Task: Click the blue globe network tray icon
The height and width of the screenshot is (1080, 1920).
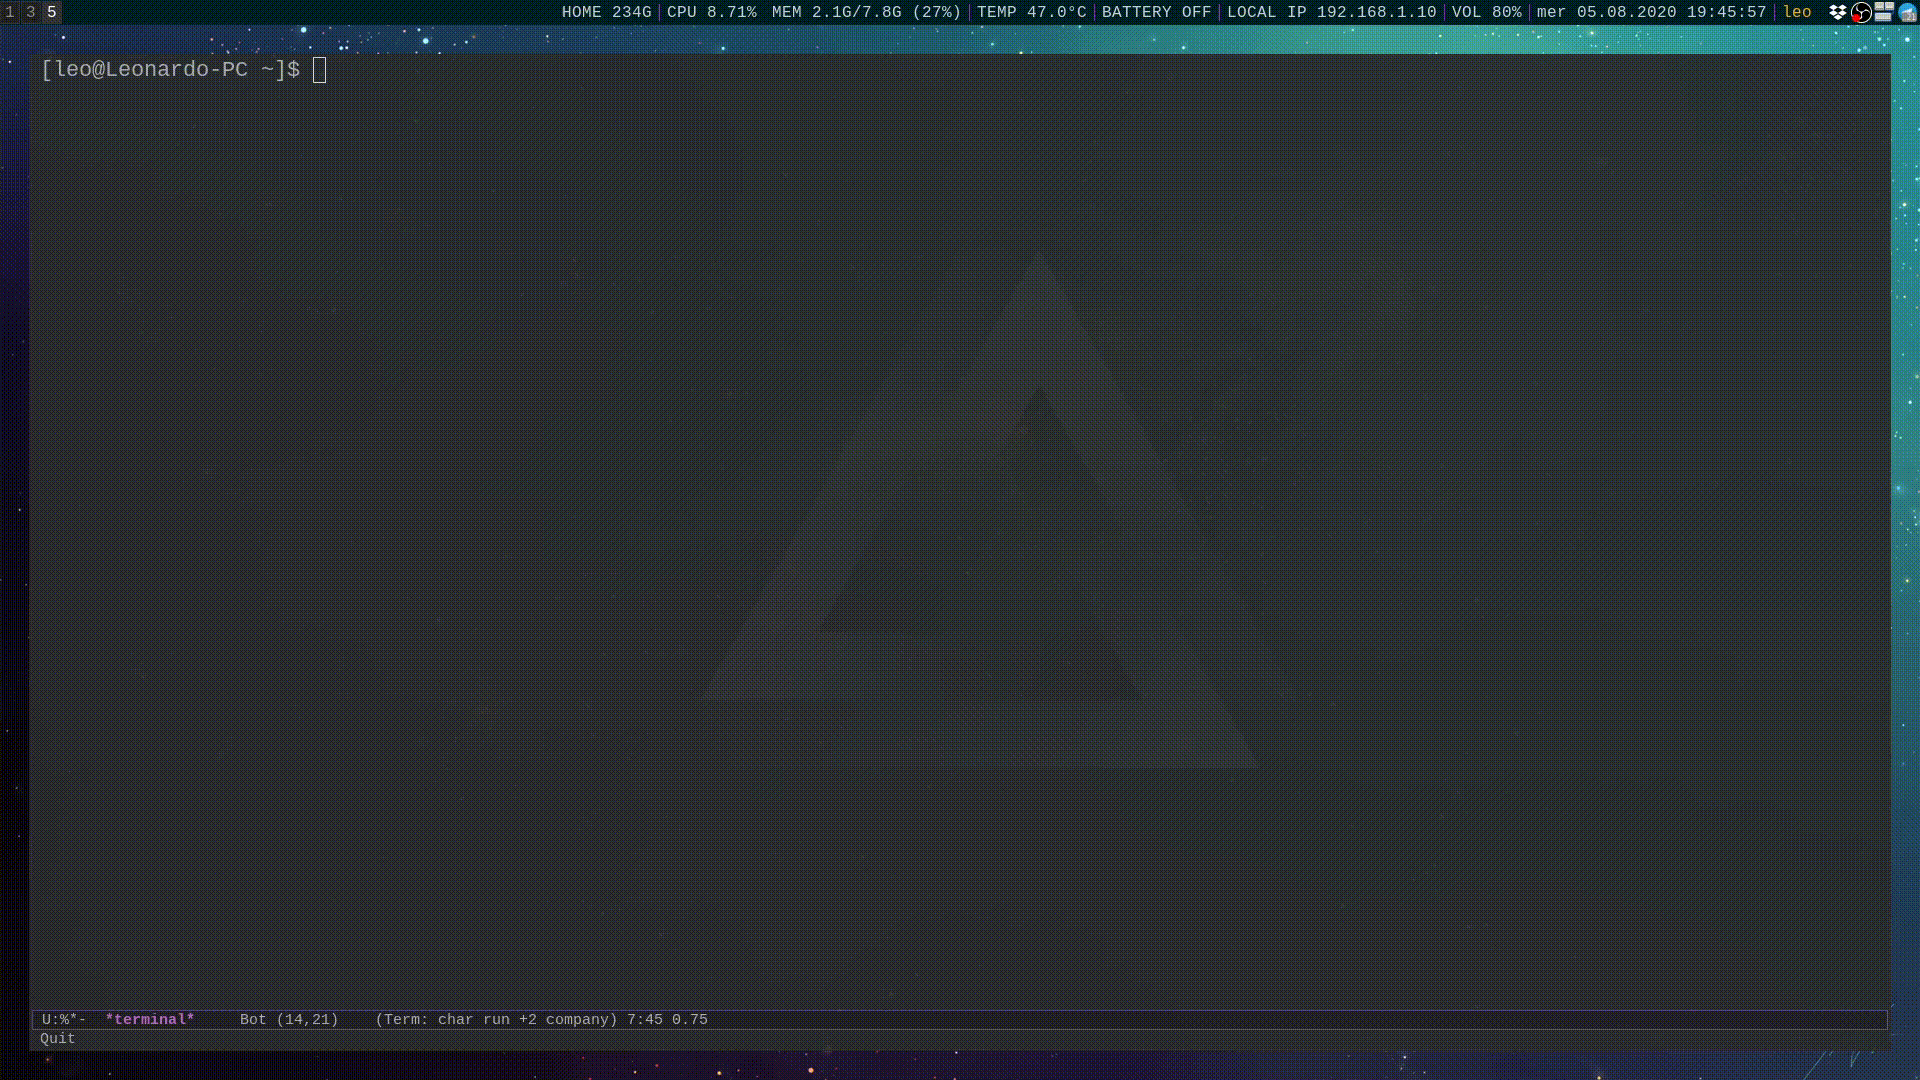Action: [1907, 12]
